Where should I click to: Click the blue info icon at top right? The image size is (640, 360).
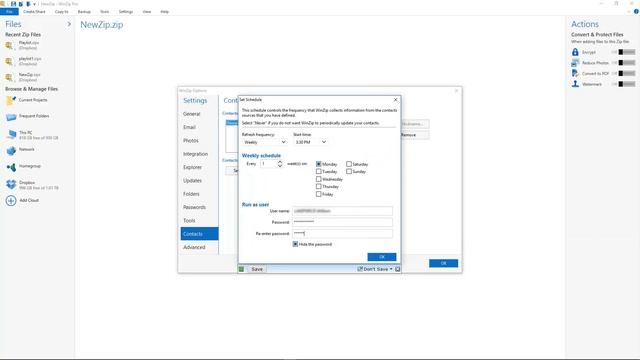[636, 11]
